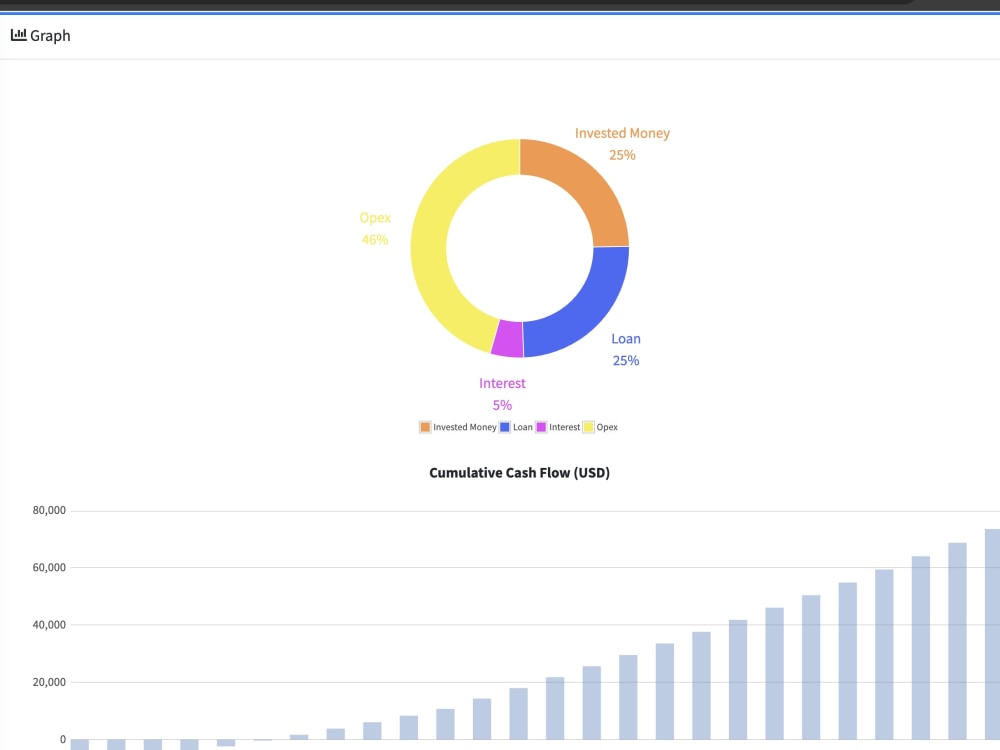Viewport: 1000px width, 750px height.
Task: Click the magenta Interest legend swatch
Action: click(x=543, y=427)
